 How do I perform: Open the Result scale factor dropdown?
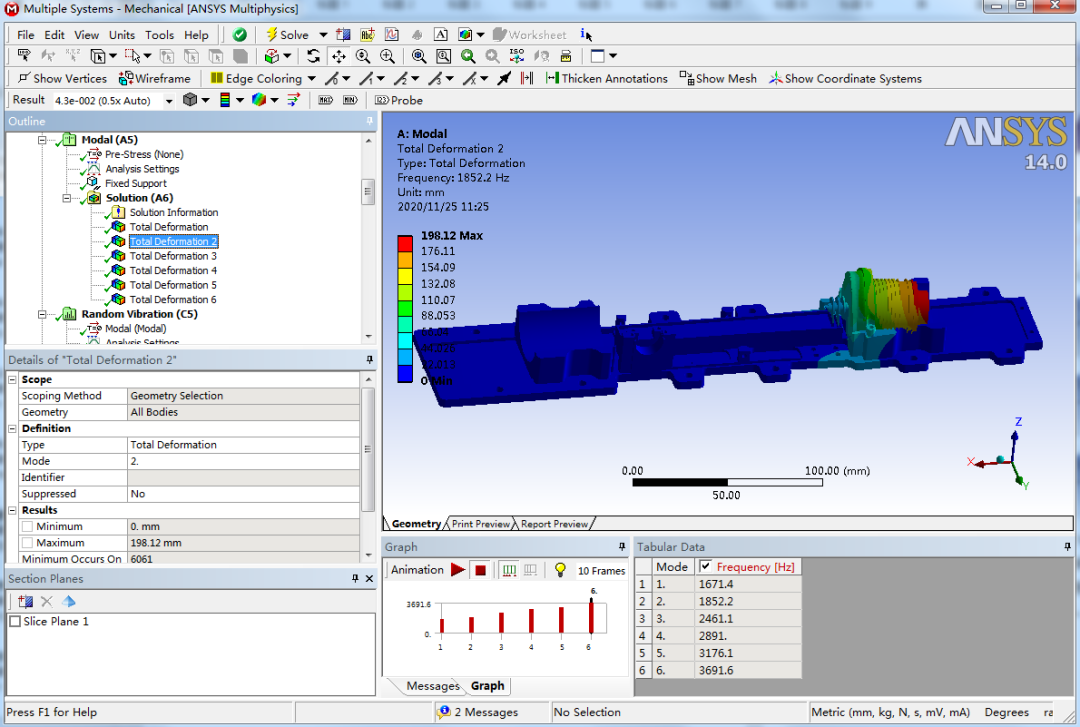click(167, 99)
